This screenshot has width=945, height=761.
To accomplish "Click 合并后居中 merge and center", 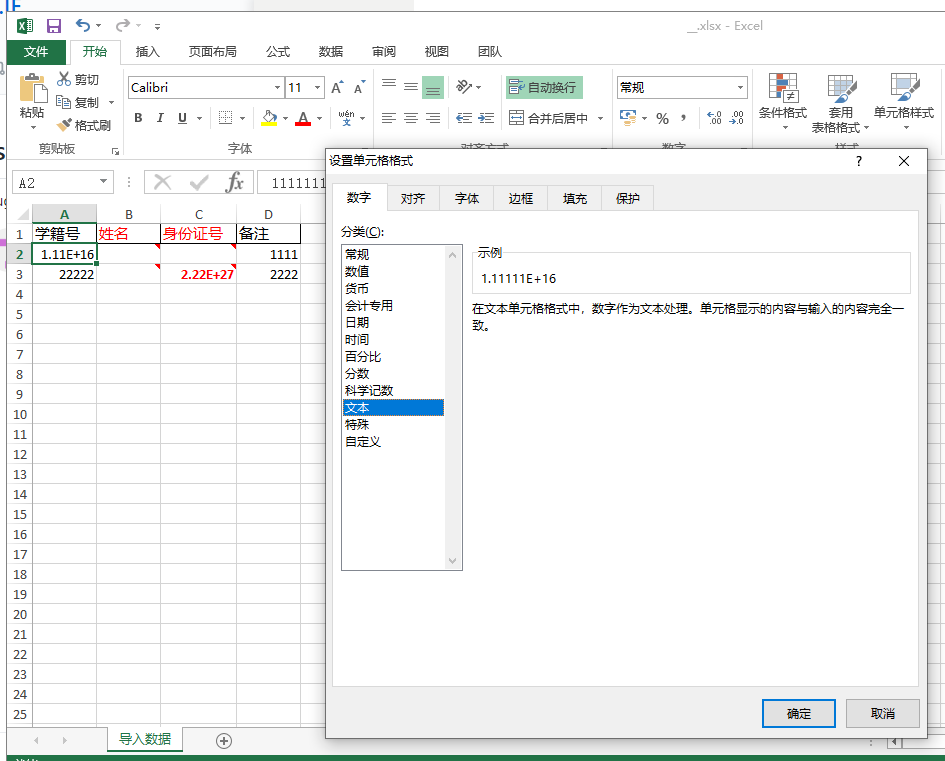I will click(x=548, y=118).
